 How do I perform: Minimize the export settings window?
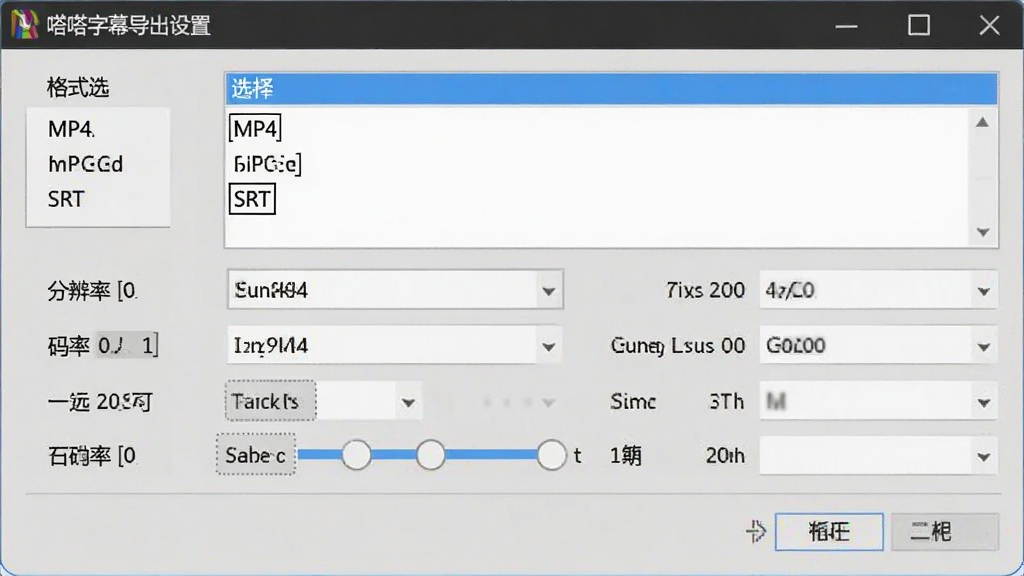click(x=846, y=25)
